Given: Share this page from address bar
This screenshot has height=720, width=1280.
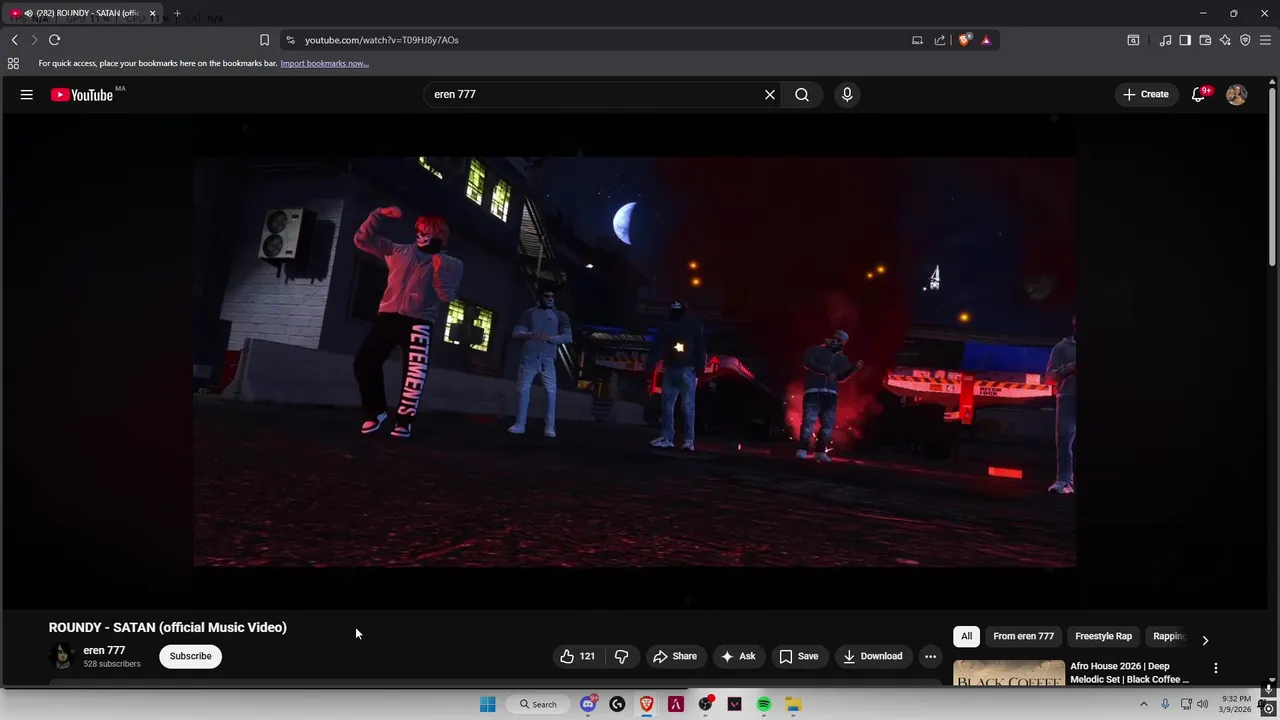Looking at the screenshot, I should pyautogui.click(x=940, y=40).
